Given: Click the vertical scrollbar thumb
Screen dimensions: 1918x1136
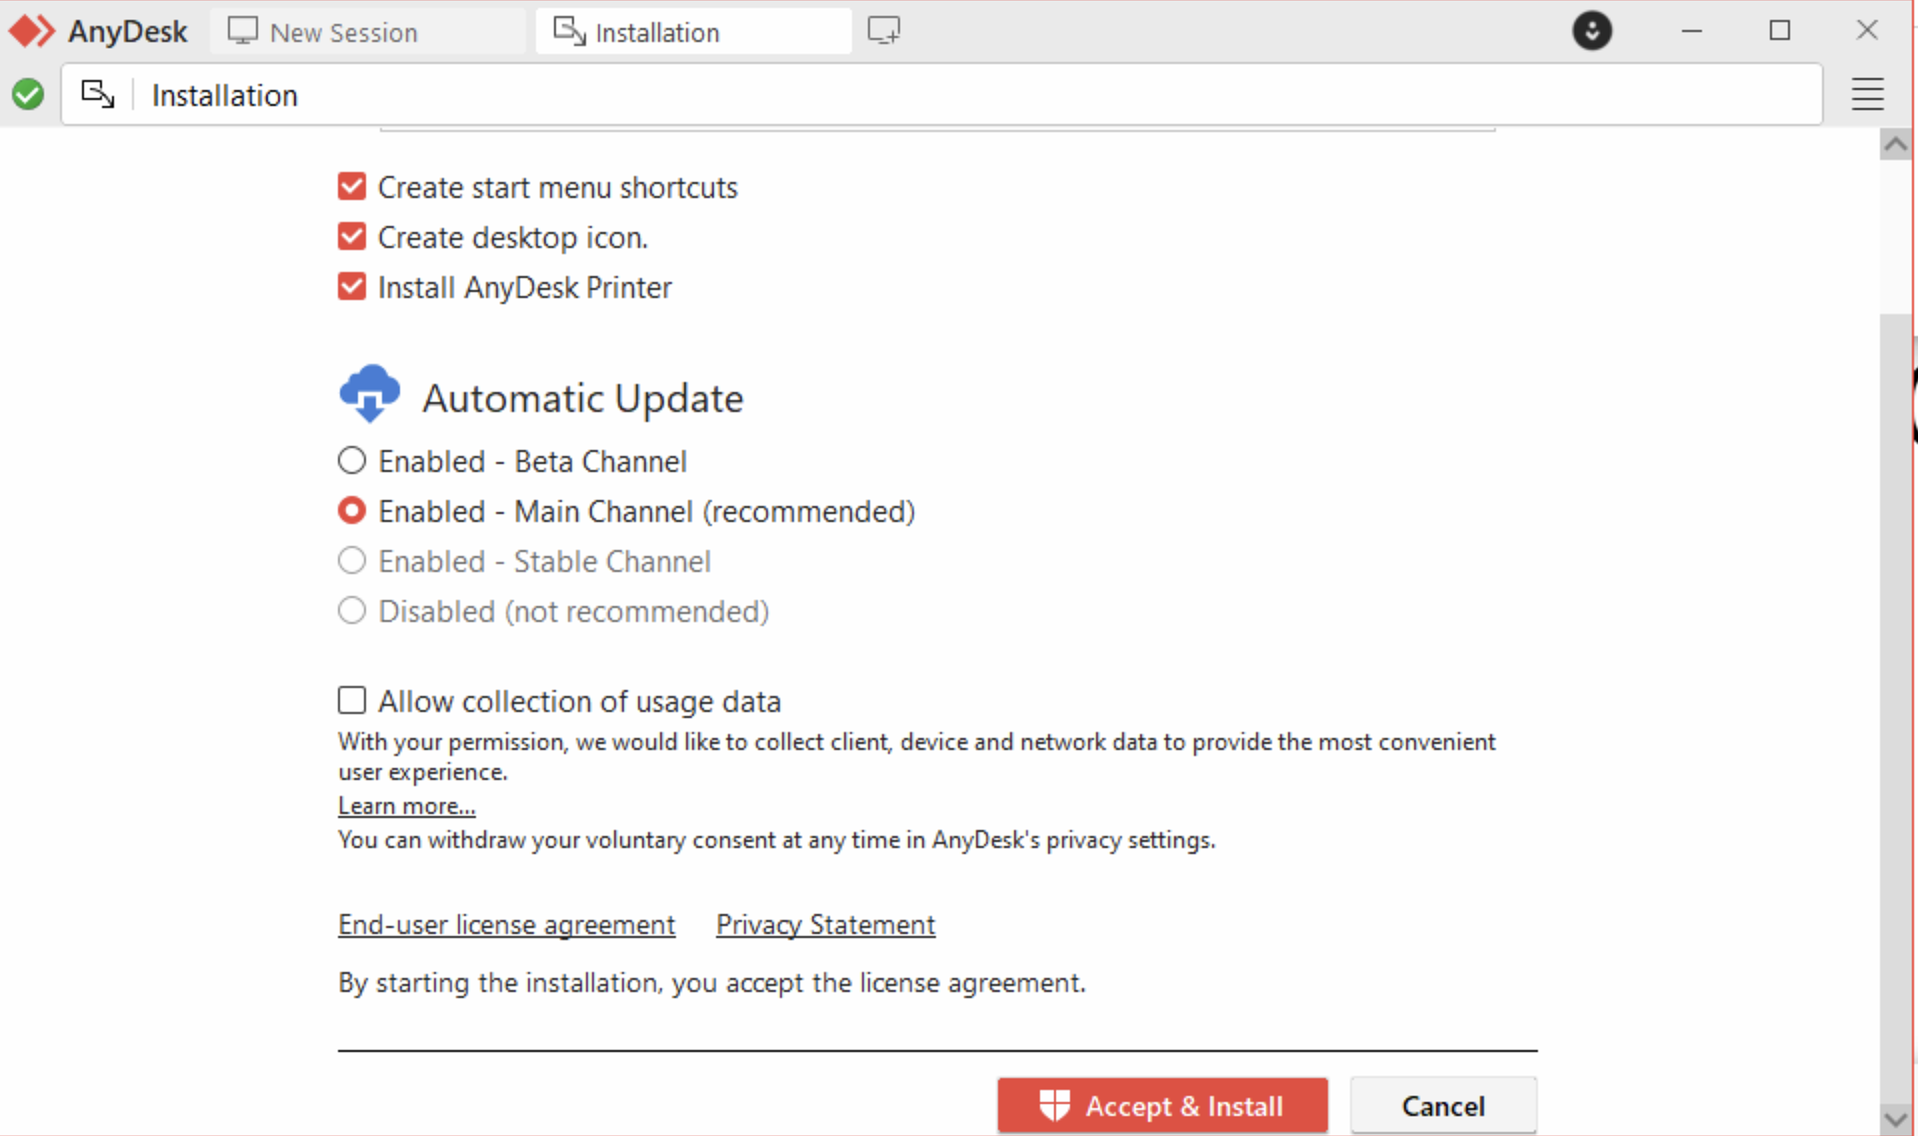Looking at the screenshot, I should pyautogui.click(x=1895, y=708).
